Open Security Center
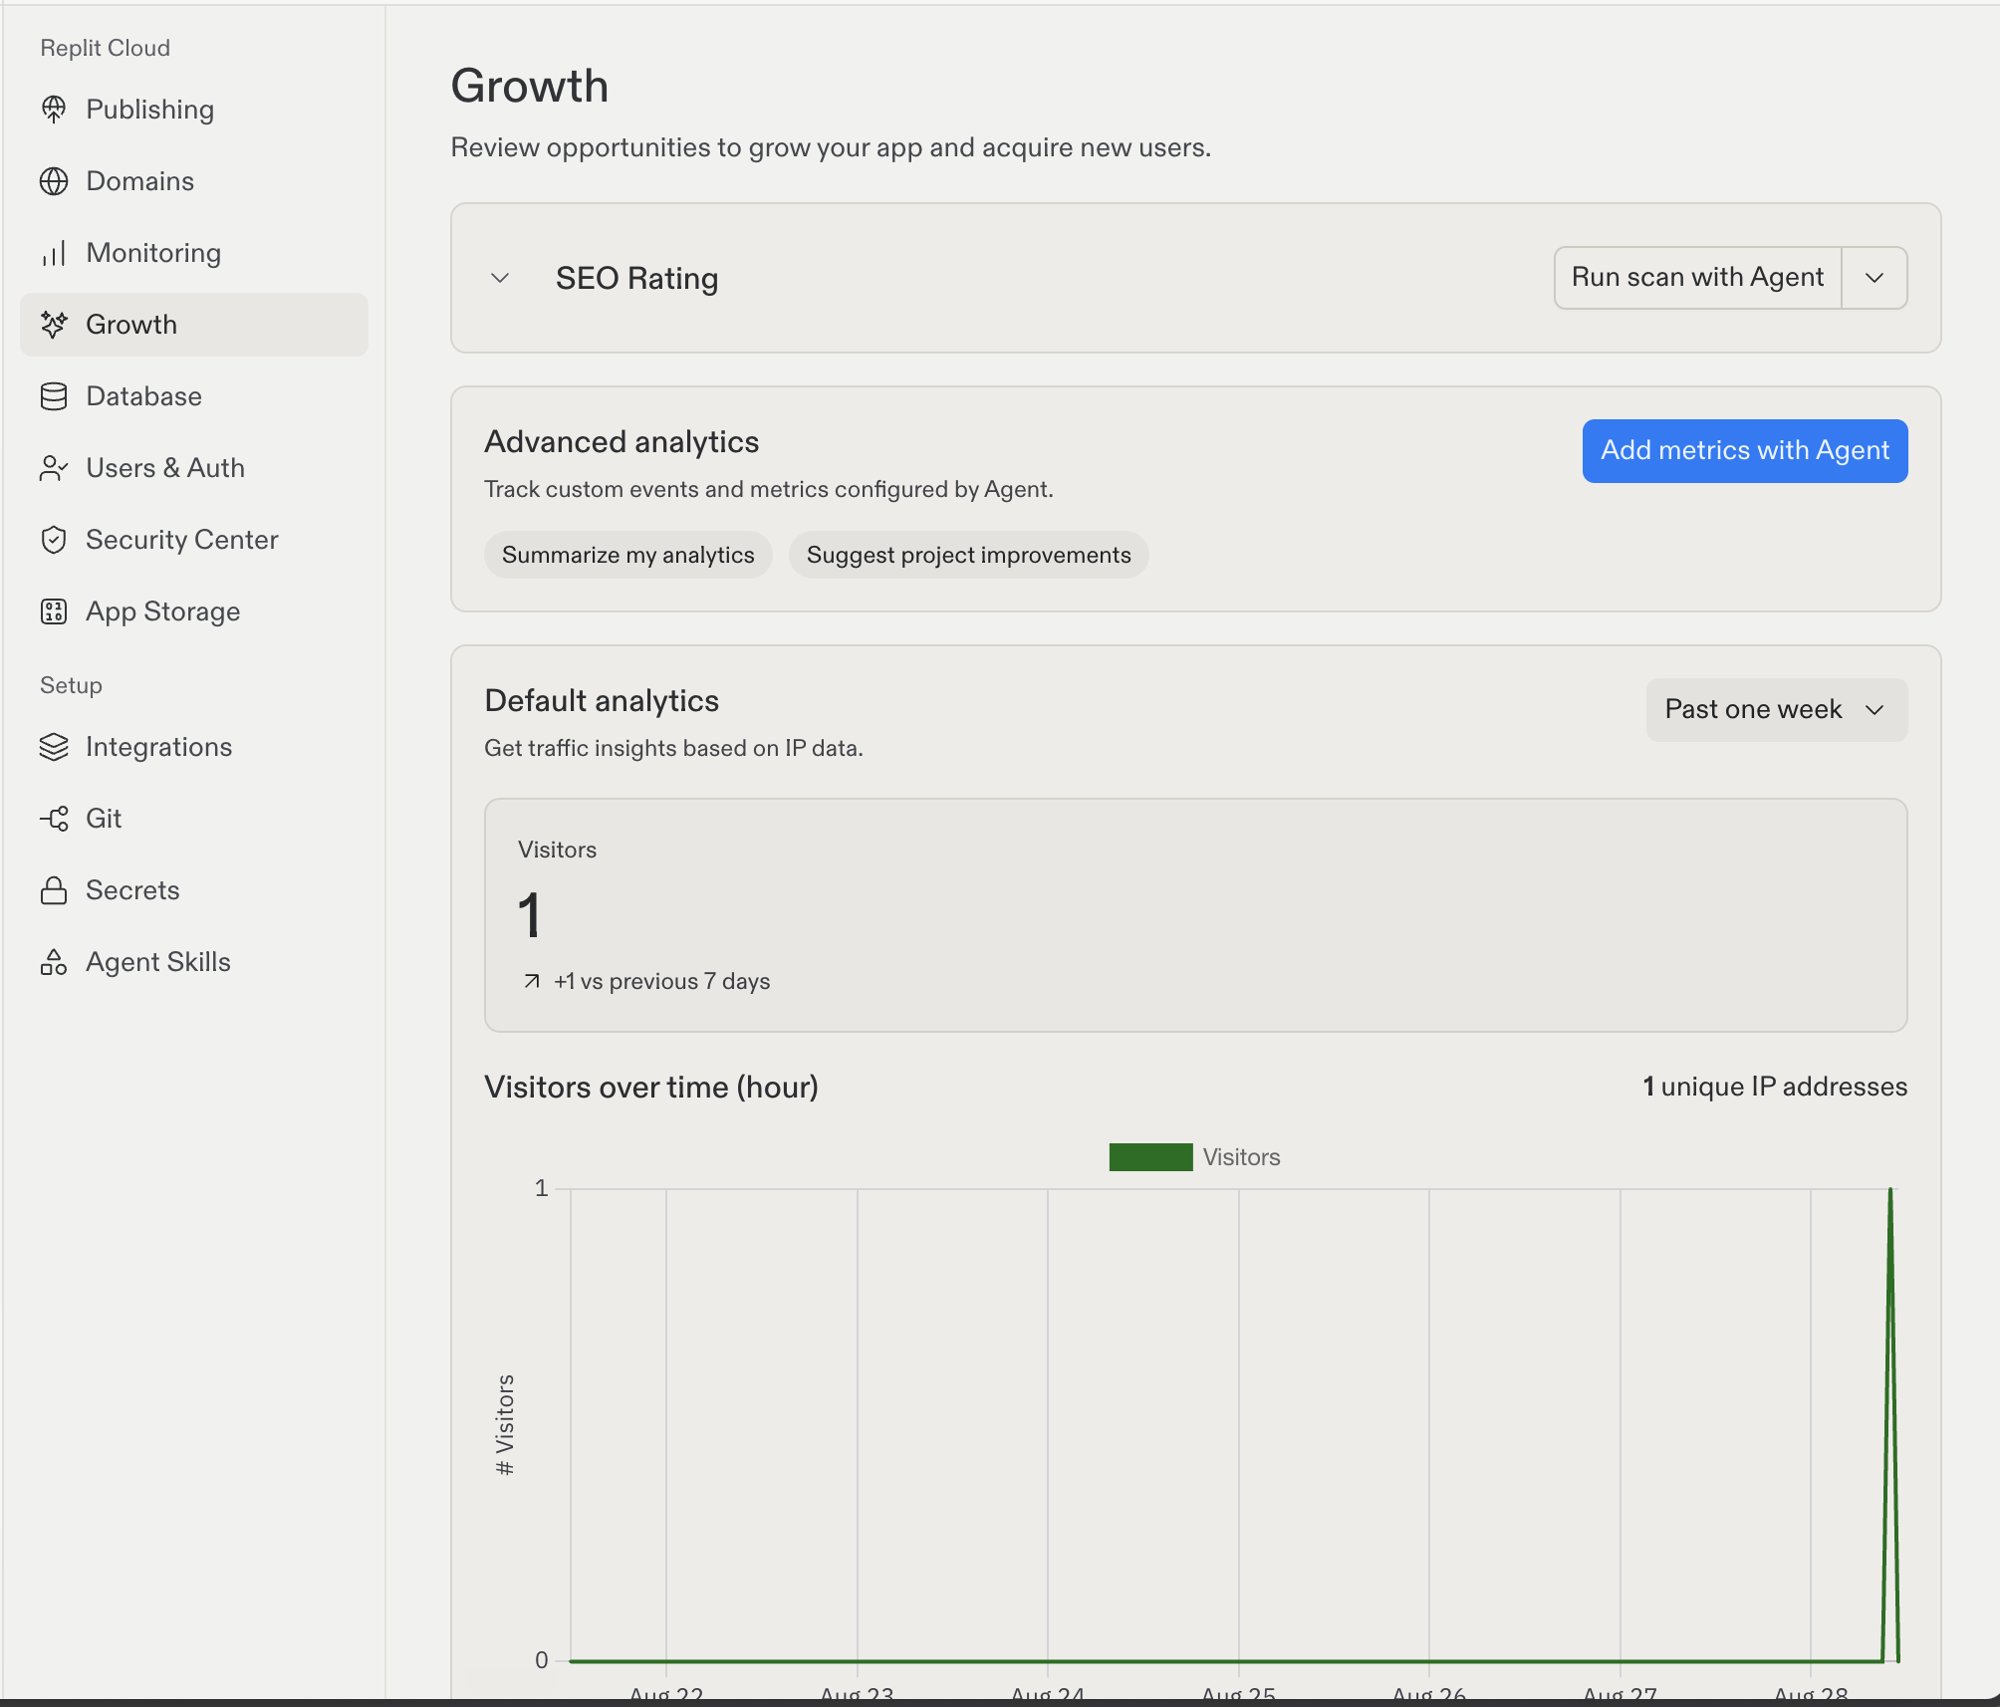Viewport: 2000px width, 1707px height. click(x=194, y=540)
